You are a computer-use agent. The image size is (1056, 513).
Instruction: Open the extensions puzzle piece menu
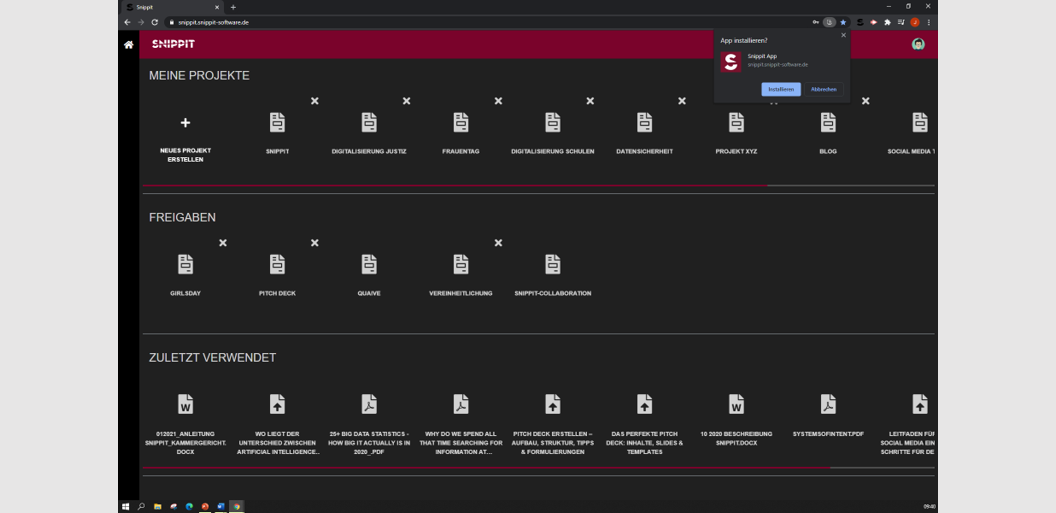[888, 22]
